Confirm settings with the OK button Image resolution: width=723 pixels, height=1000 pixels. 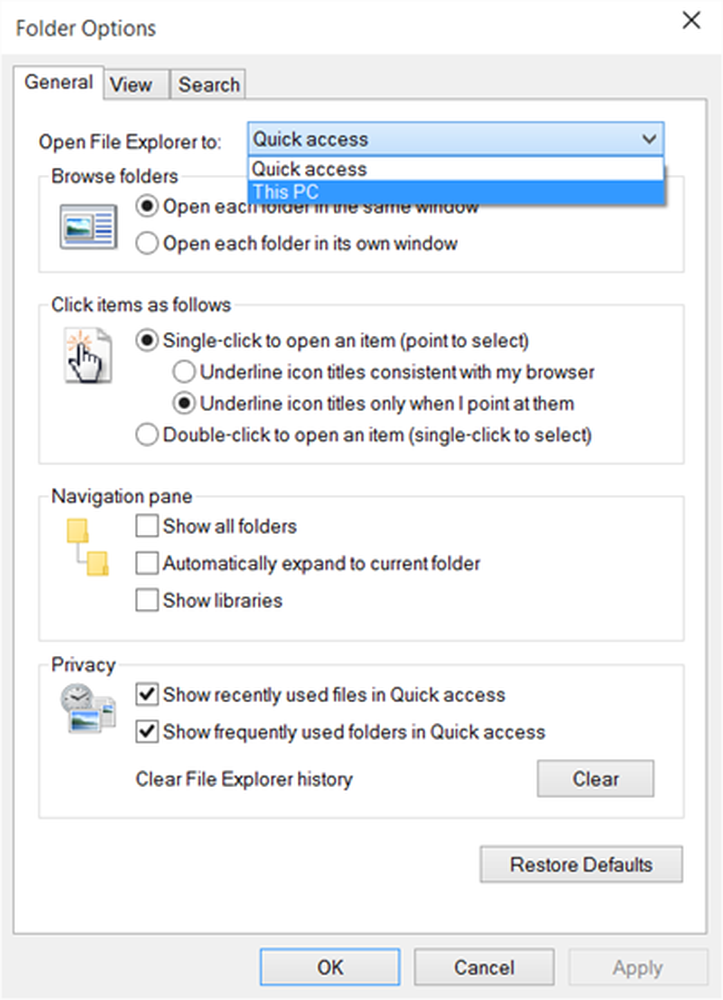pyautogui.click(x=330, y=967)
